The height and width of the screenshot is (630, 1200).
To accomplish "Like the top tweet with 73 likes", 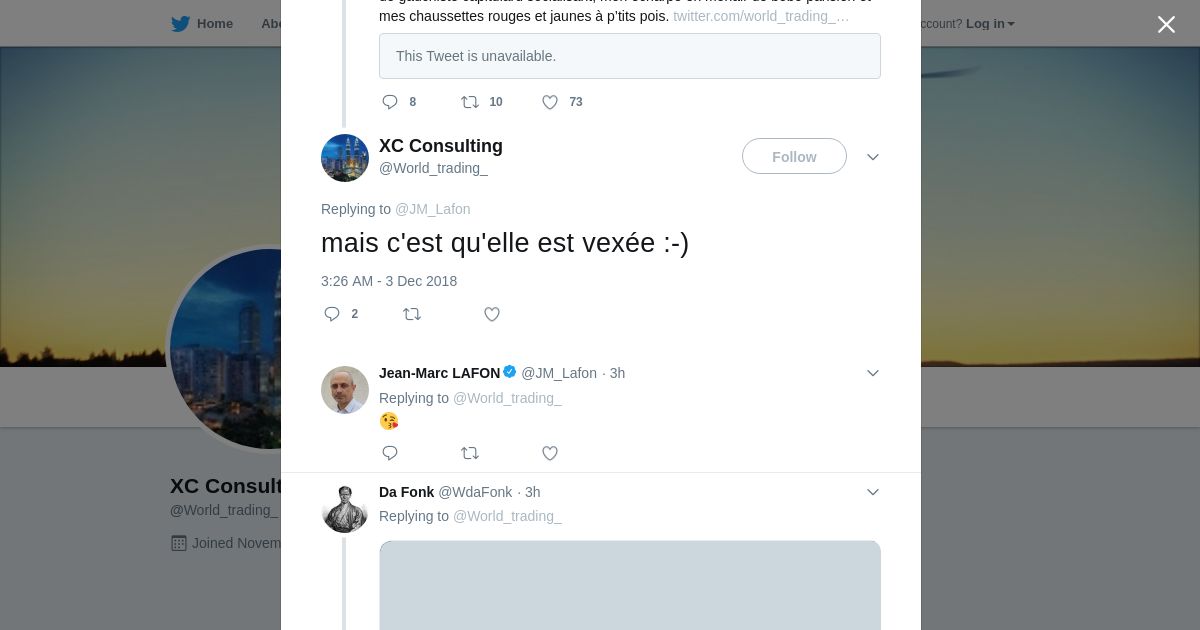I will (x=550, y=102).
